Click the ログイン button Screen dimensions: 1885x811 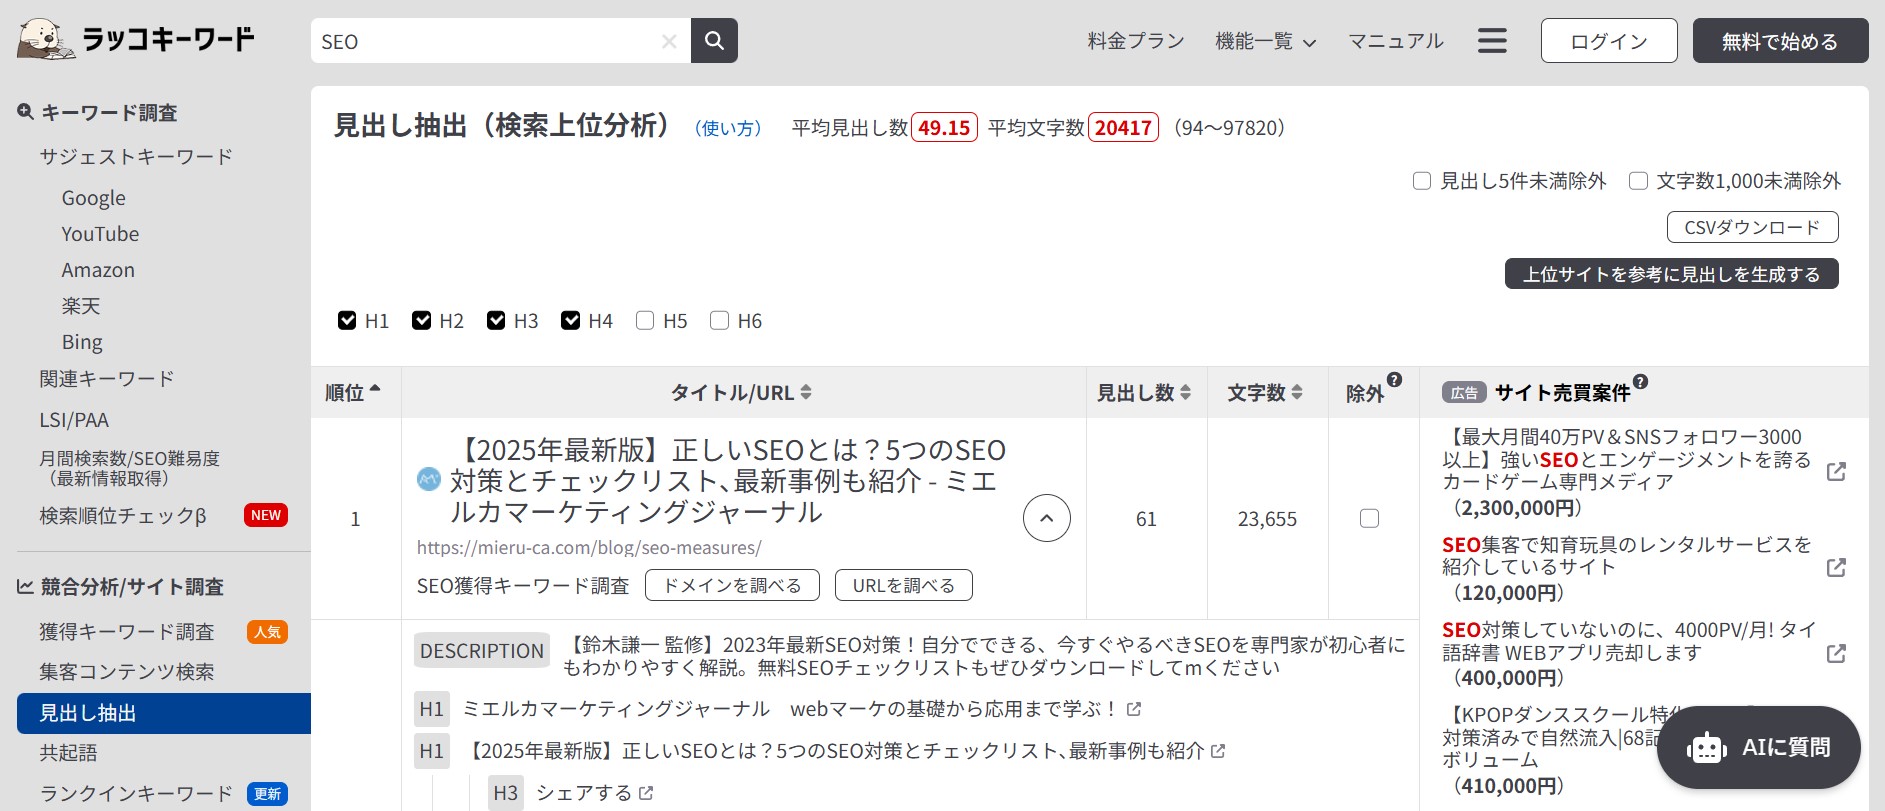tap(1609, 41)
